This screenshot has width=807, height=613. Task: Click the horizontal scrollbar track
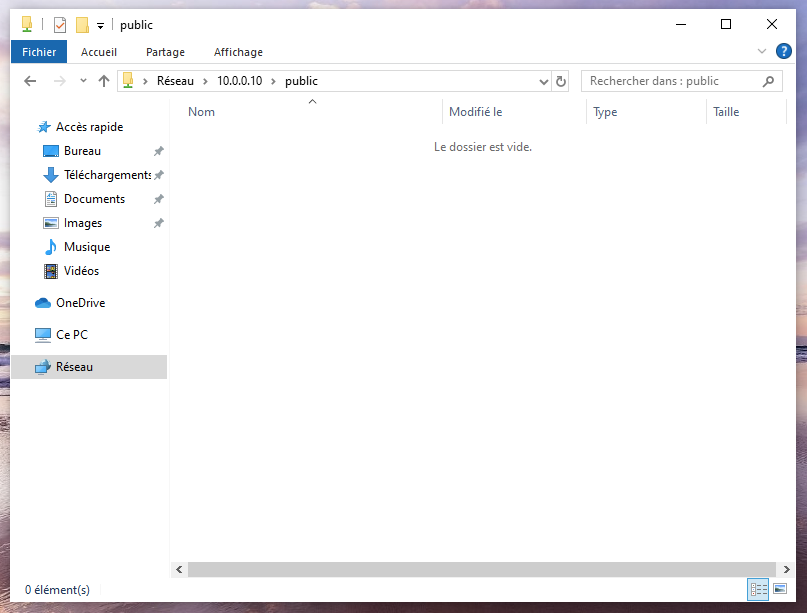(480, 569)
